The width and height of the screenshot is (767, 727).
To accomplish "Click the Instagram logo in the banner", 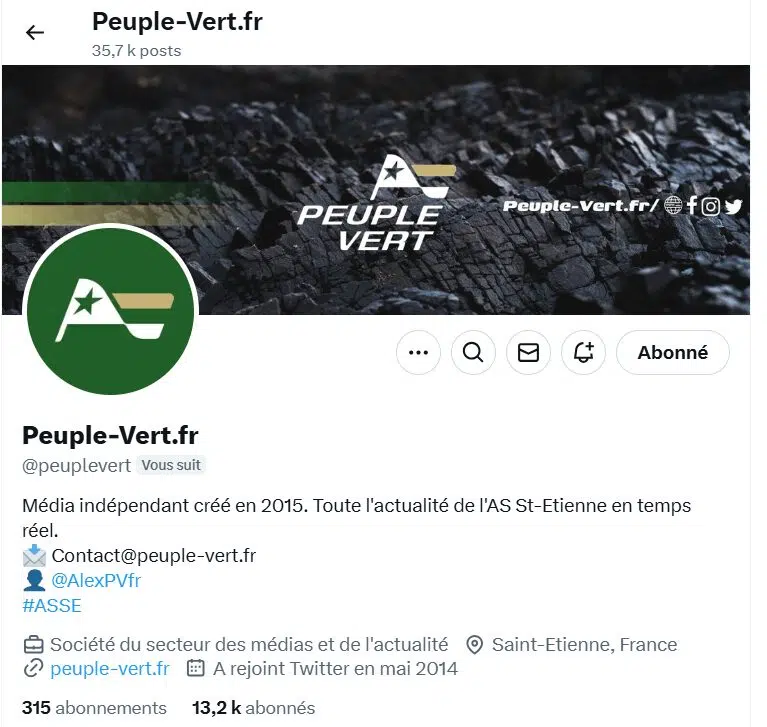I will pos(711,206).
